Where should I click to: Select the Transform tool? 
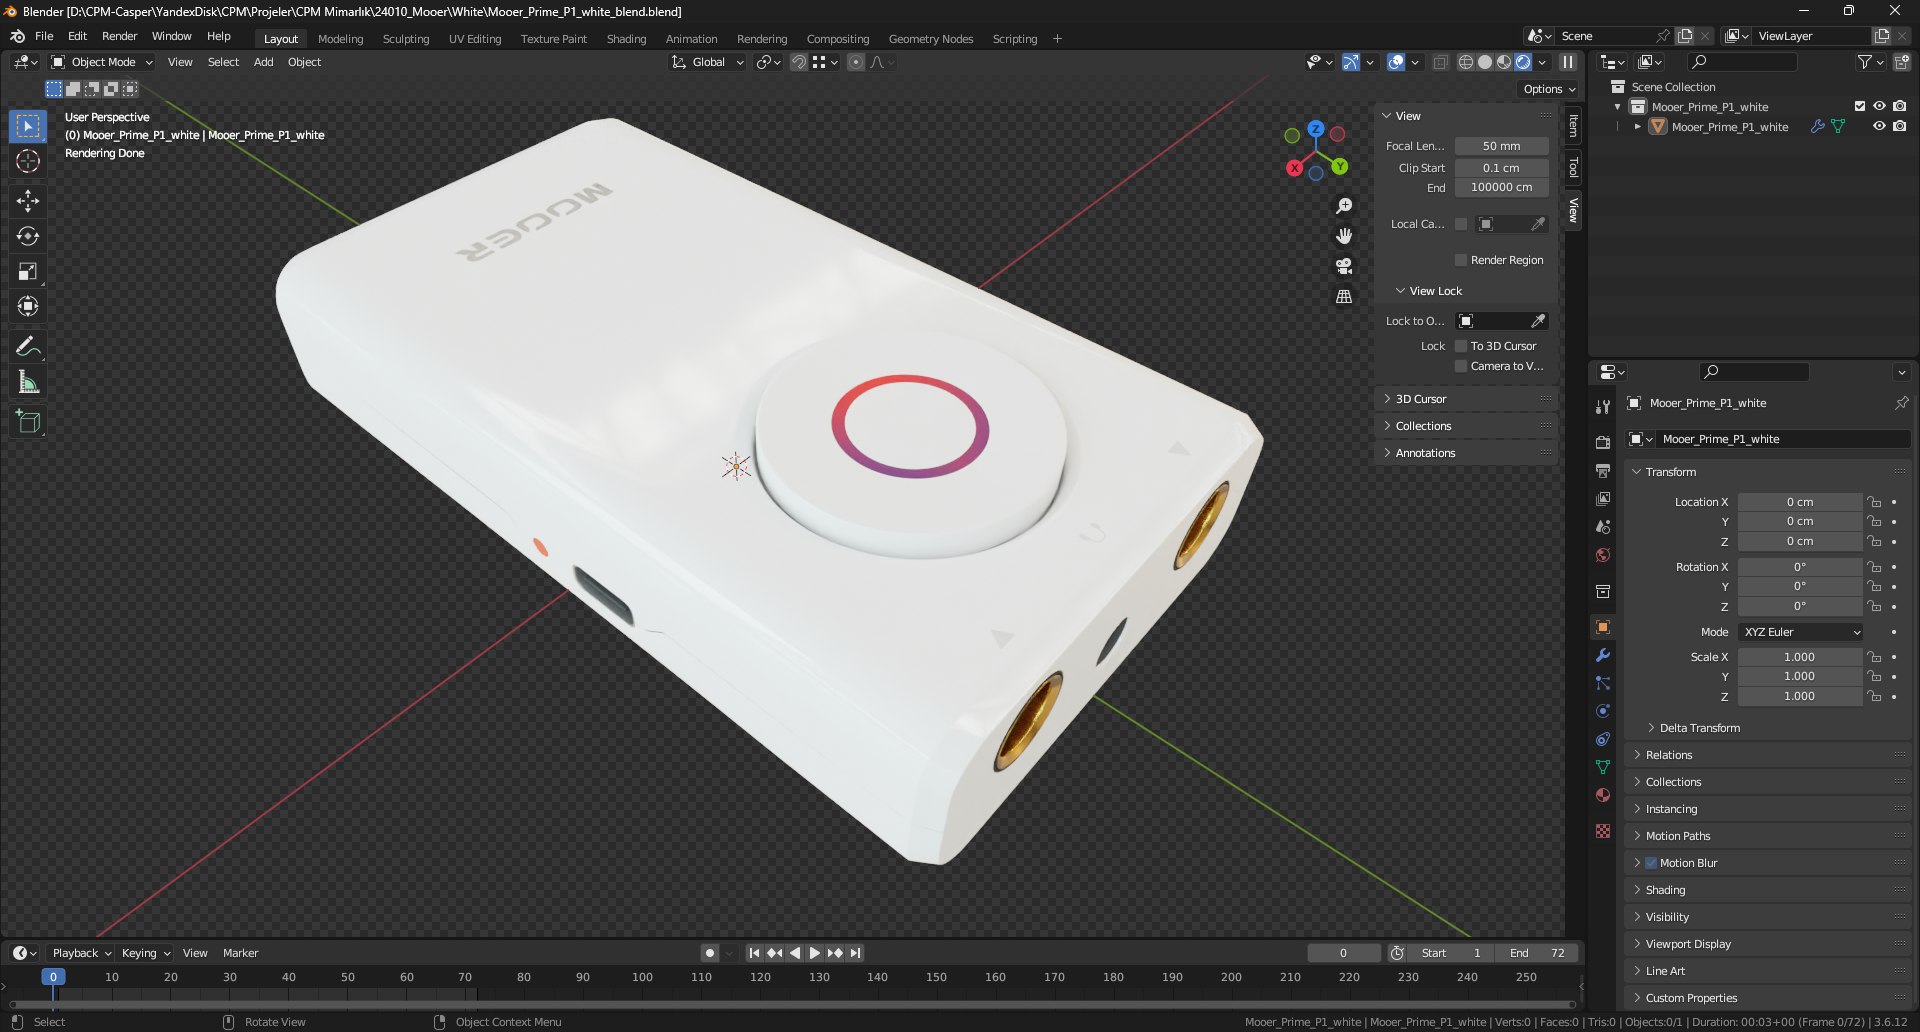pyautogui.click(x=28, y=306)
